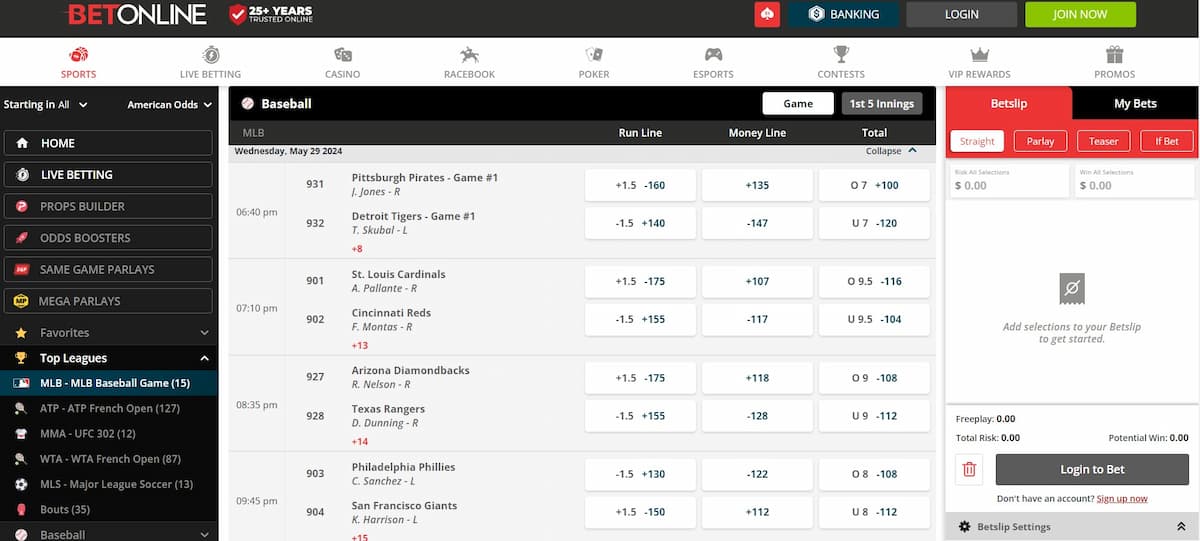
Task: Click the Win All Selections input field
Action: 1135,181
